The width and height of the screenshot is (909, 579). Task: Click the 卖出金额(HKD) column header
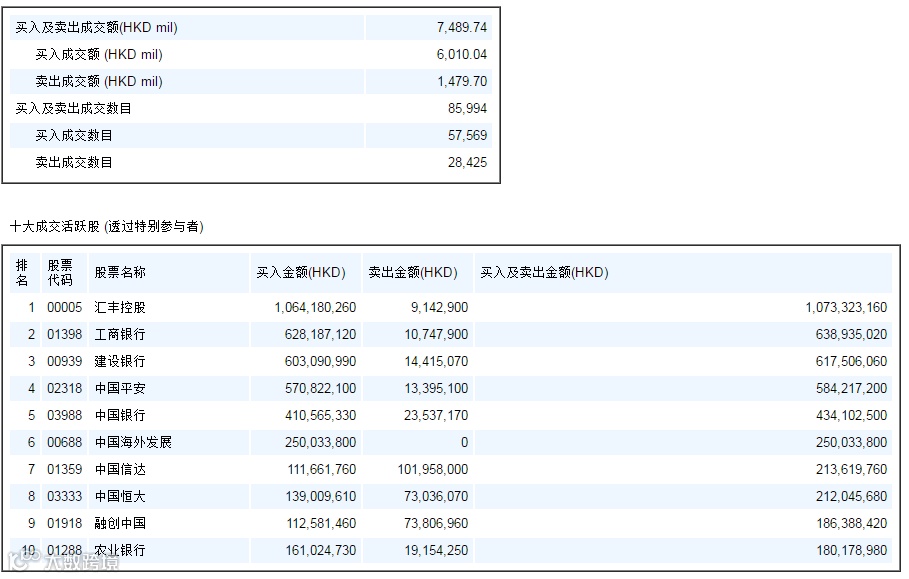point(413,272)
